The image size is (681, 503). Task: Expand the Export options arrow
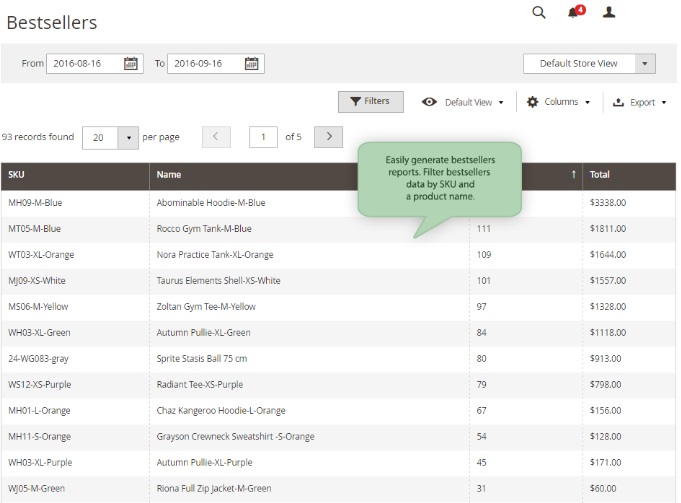click(x=664, y=103)
